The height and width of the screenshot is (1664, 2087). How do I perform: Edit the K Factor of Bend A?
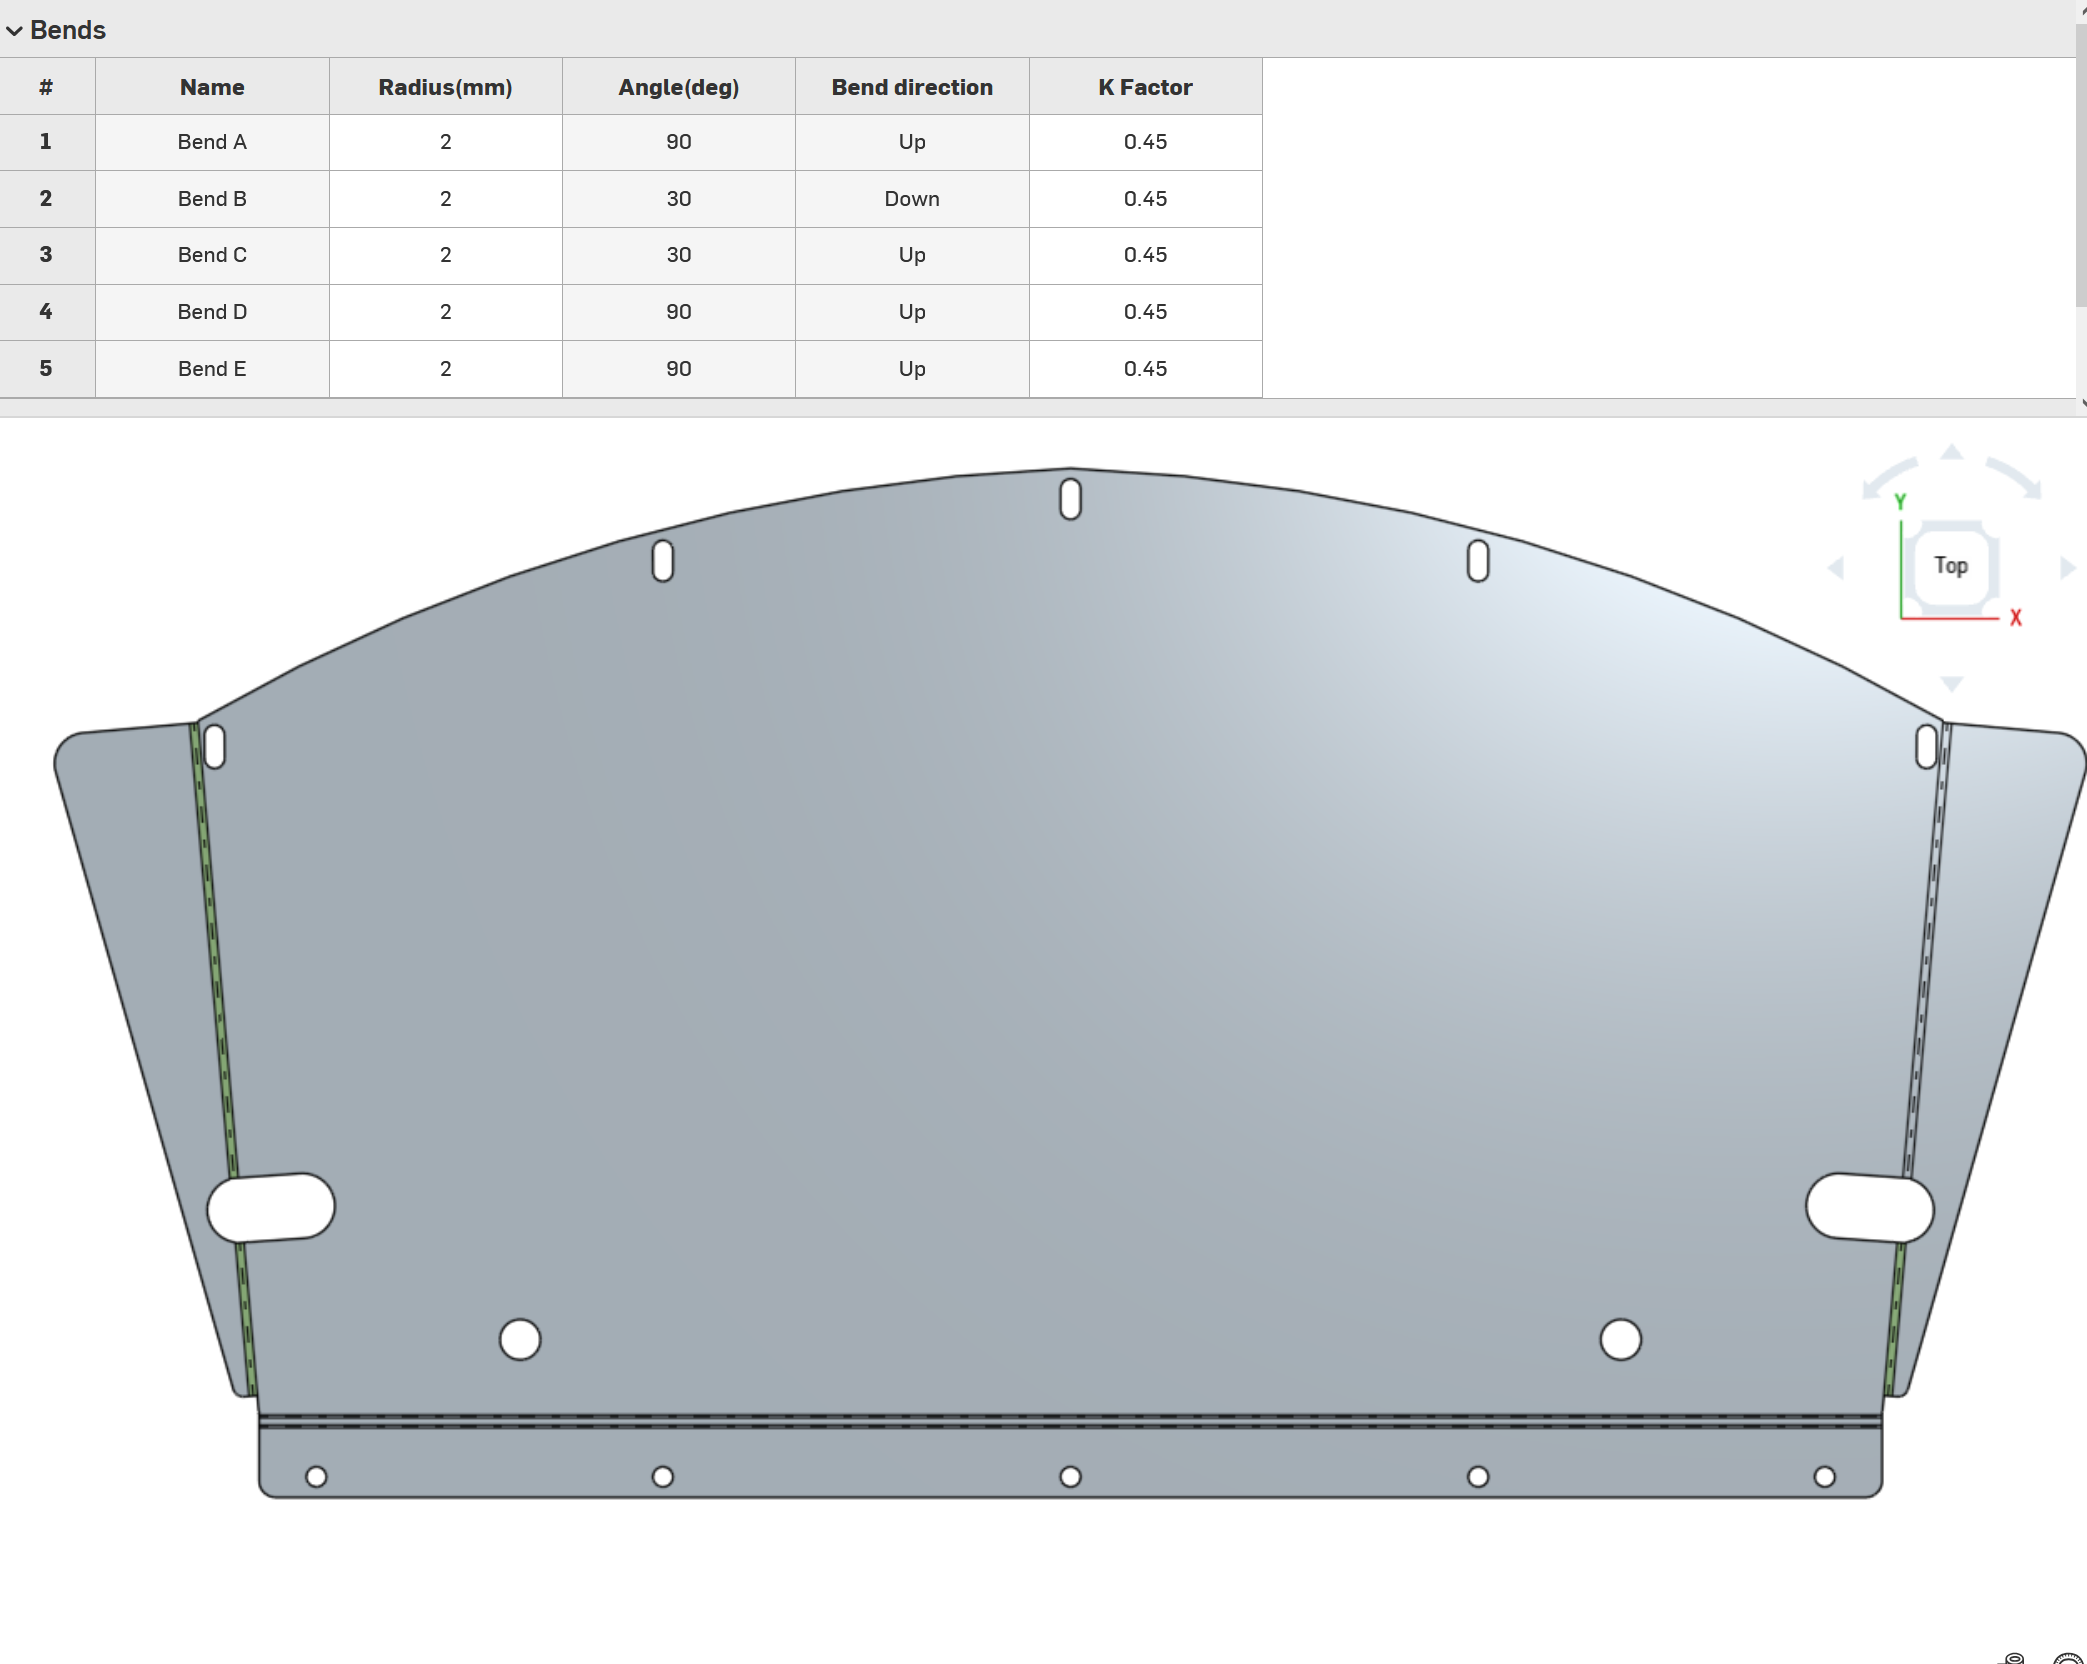(x=1145, y=142)
